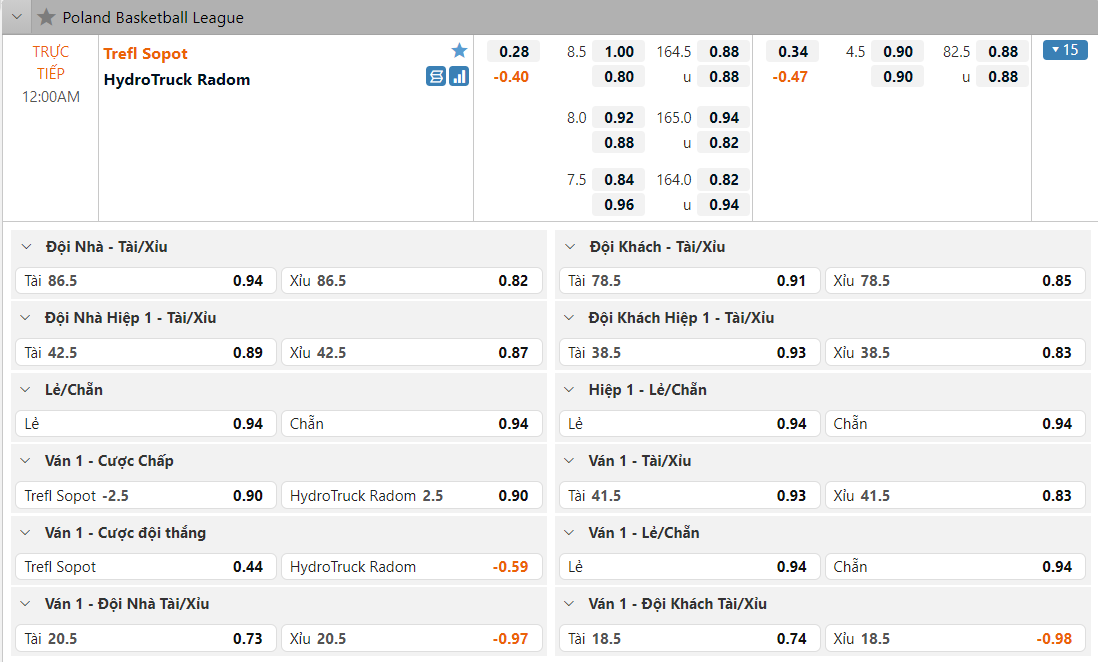
Task: Open the live scoreboard icon for the match
Action: click(x=436, y=76)
